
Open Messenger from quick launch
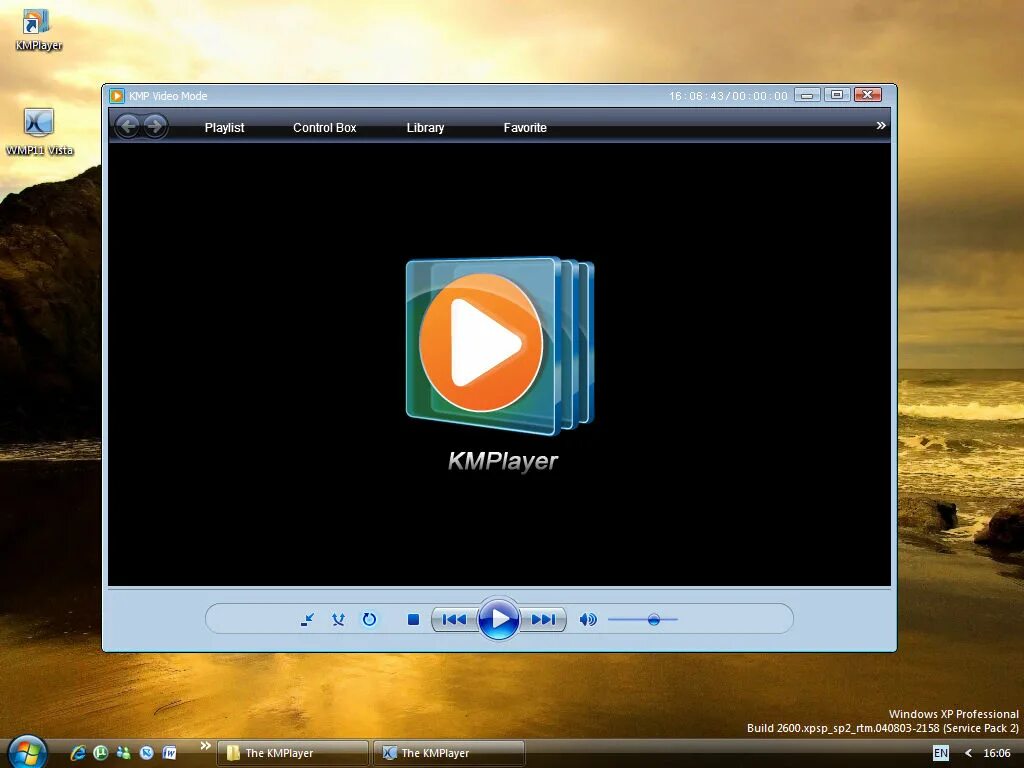tap(123, 753)
